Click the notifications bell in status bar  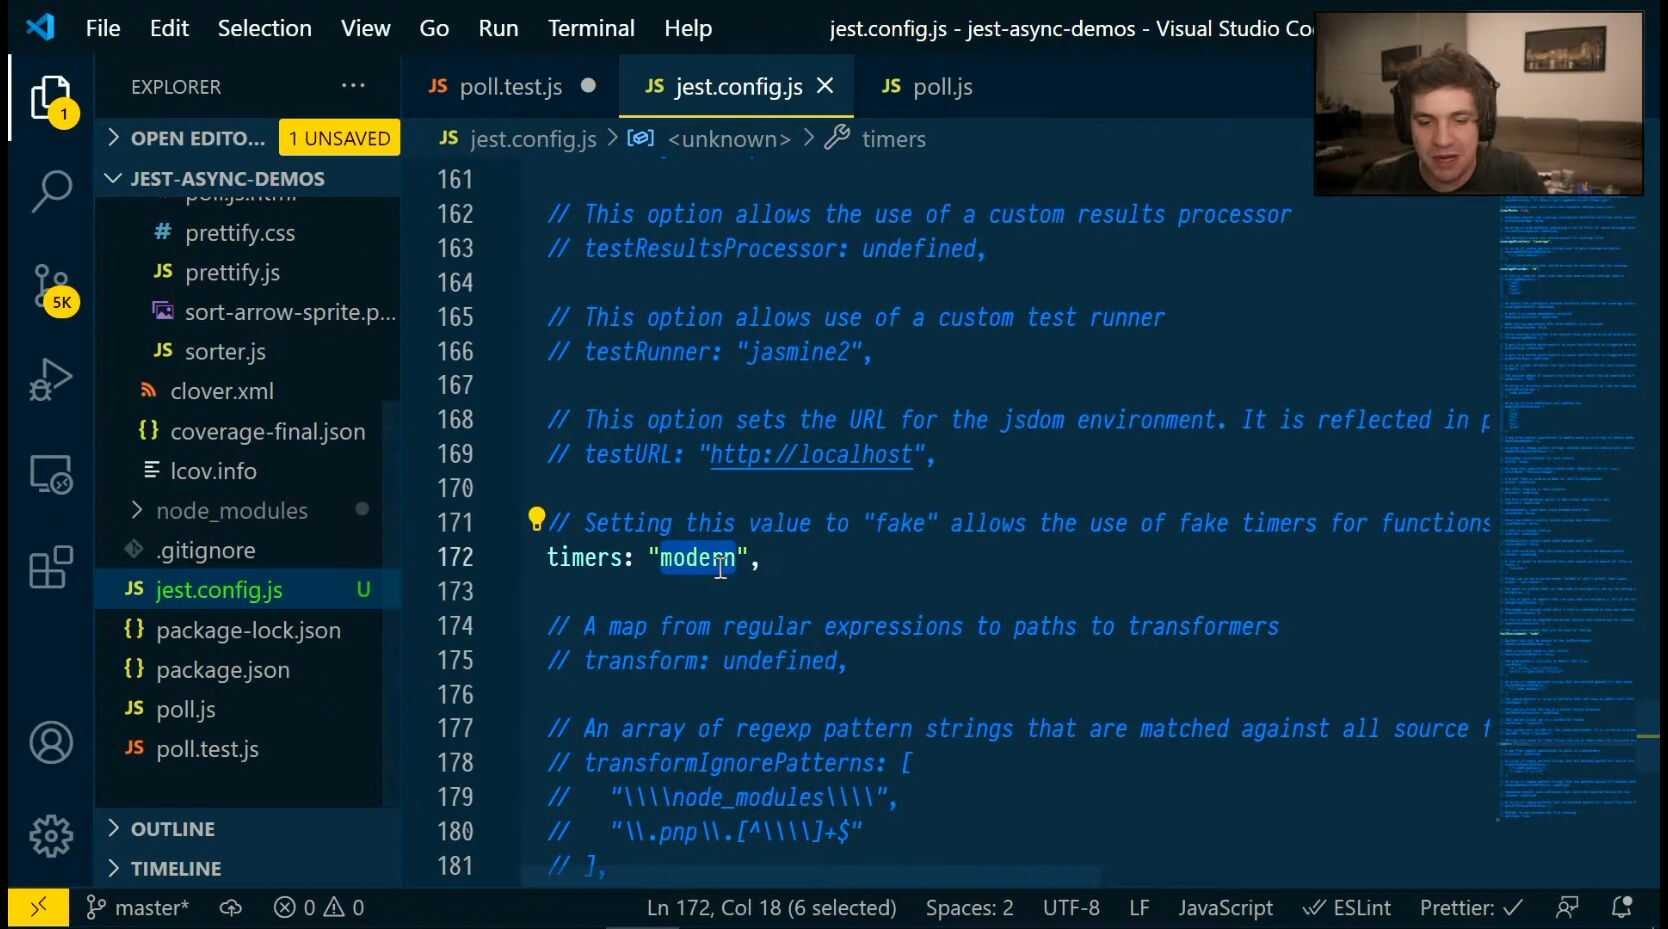[x=1622, y=908]
